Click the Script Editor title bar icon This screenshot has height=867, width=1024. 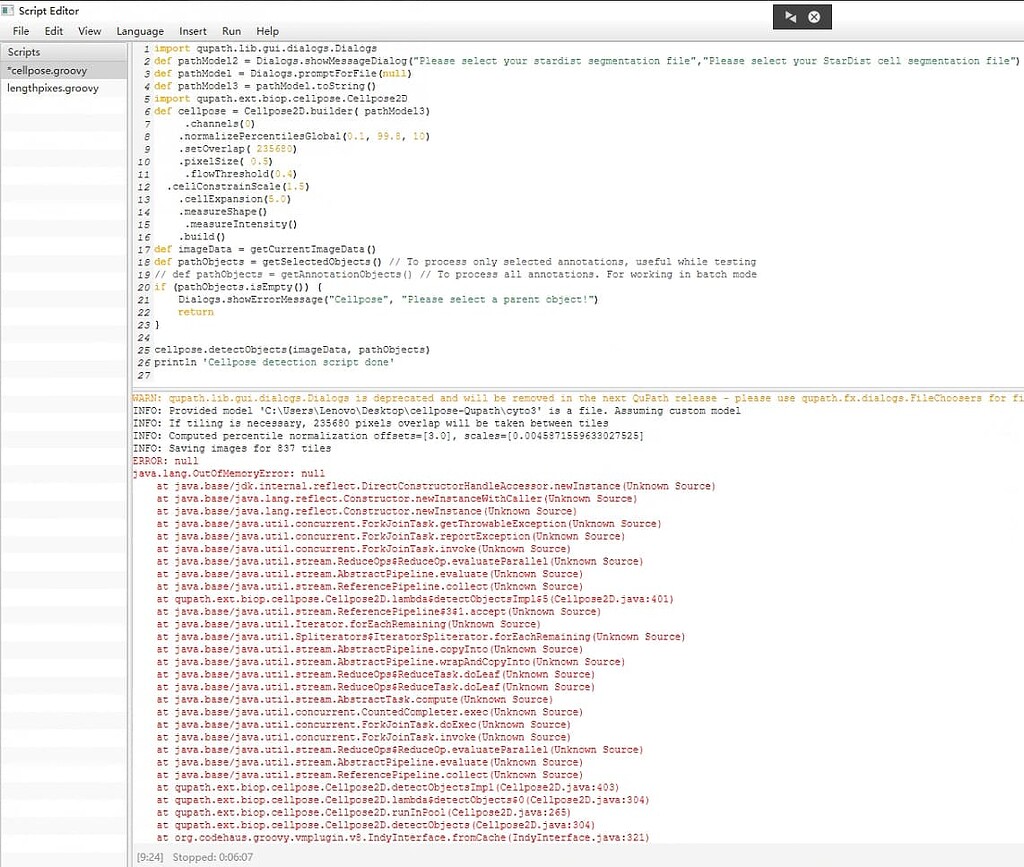(x=8, y=10)
